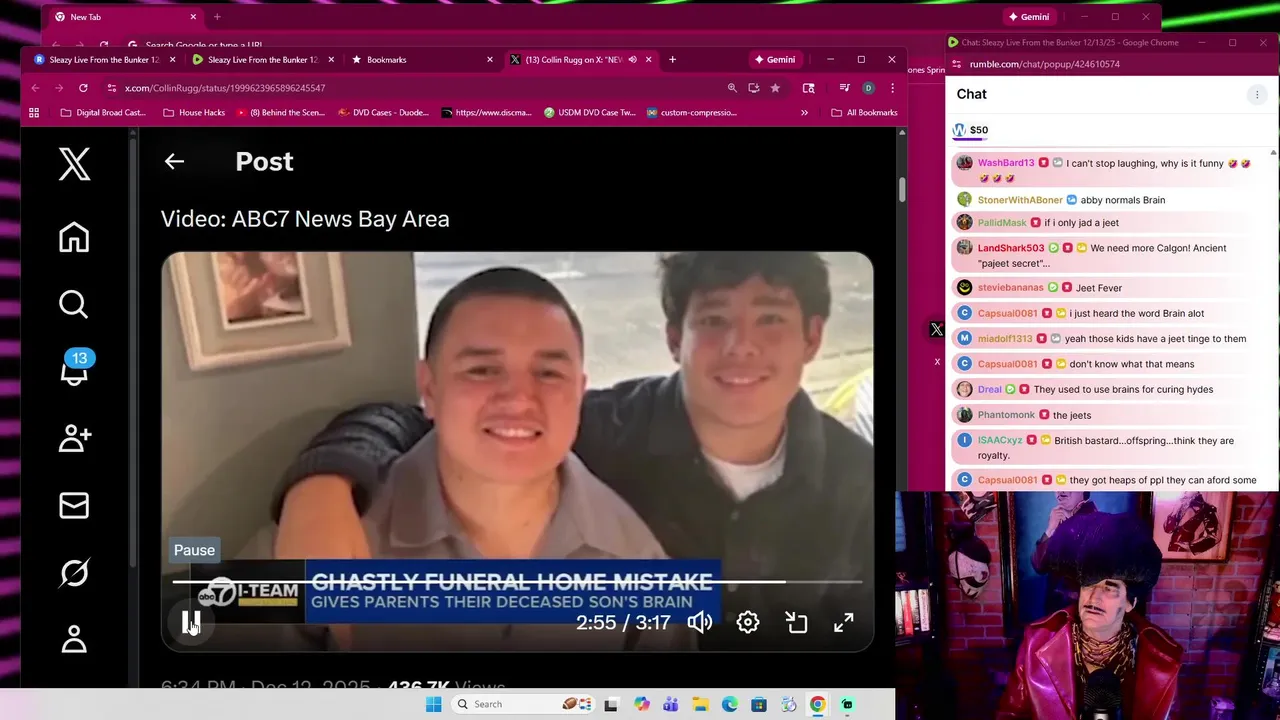Open Microsoft Edge from taskbar
Image resolution: width=1280 pixels, height=720 pixels.
coord(730,704)
